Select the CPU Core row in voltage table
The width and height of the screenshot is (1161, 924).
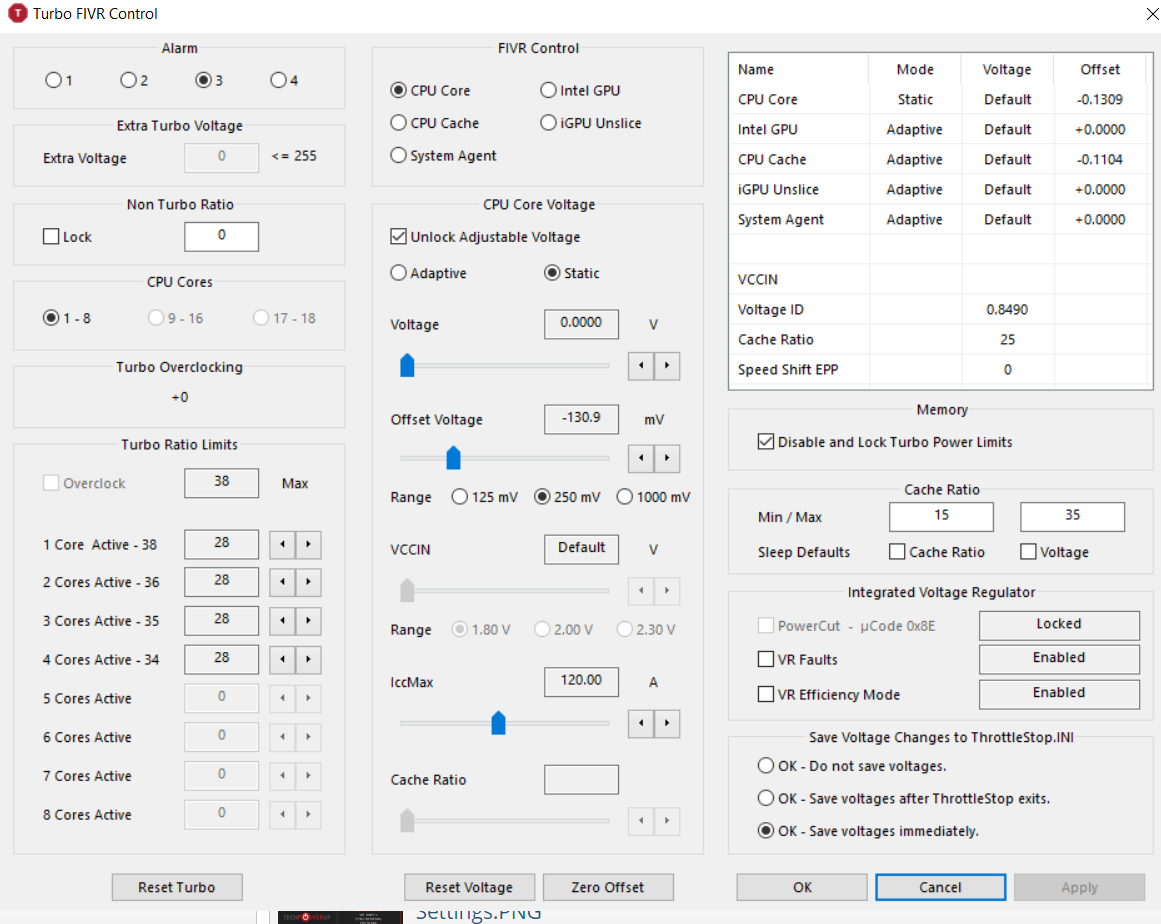click(x=940, y=99)
